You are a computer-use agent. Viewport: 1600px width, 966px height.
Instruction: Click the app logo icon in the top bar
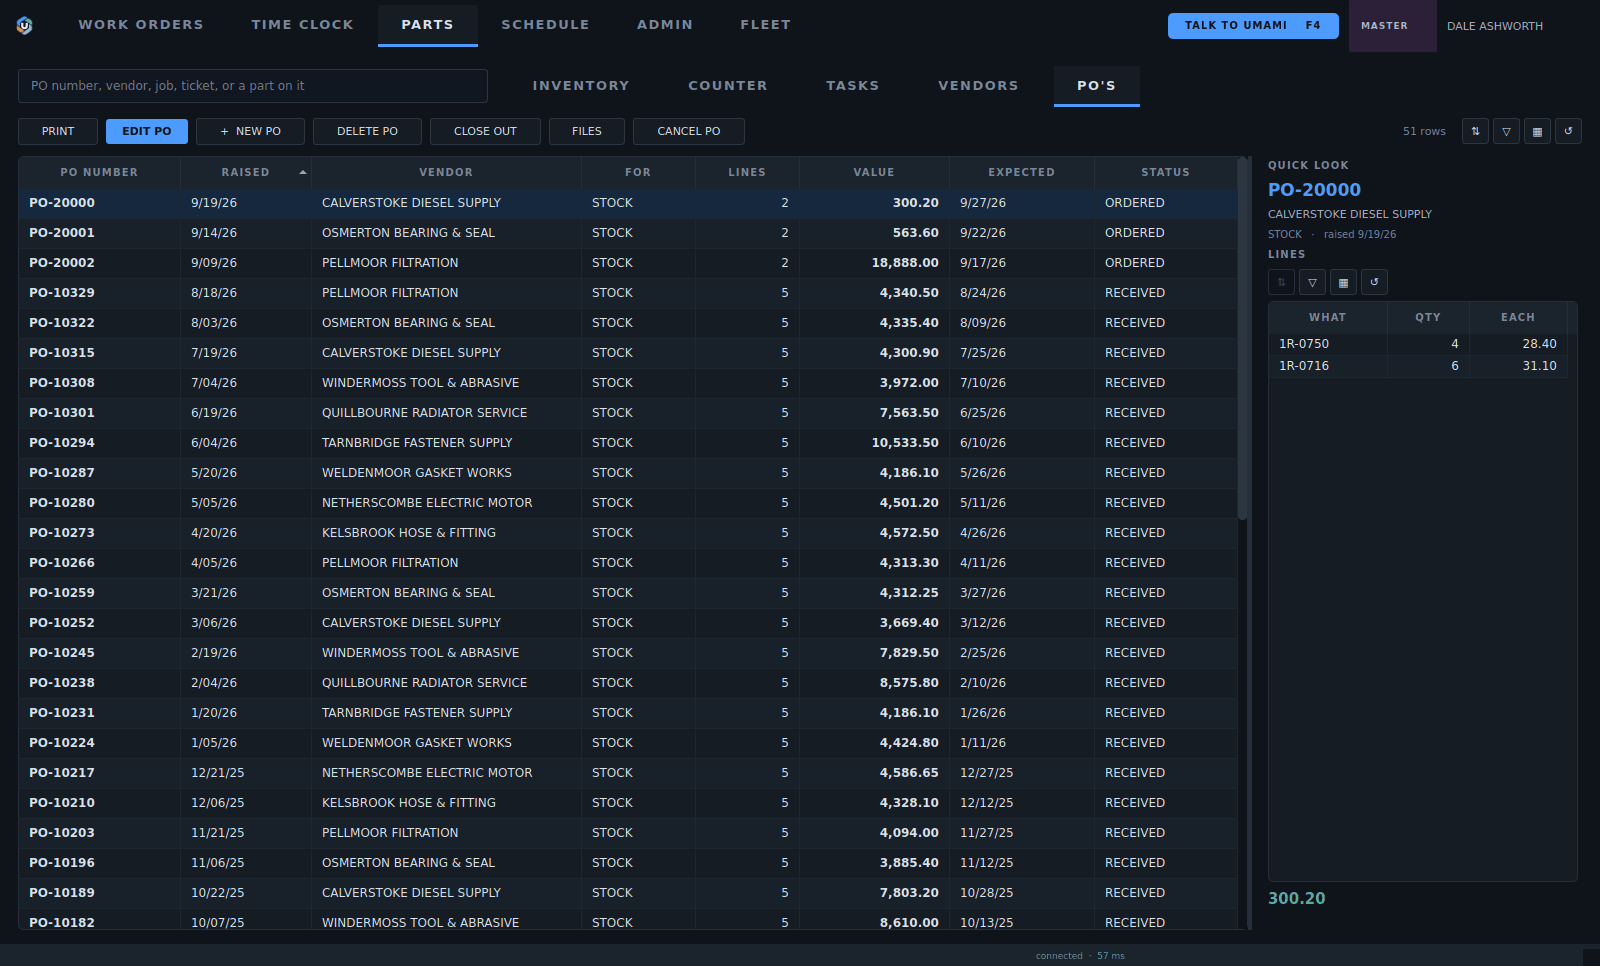tap(25, 25)
